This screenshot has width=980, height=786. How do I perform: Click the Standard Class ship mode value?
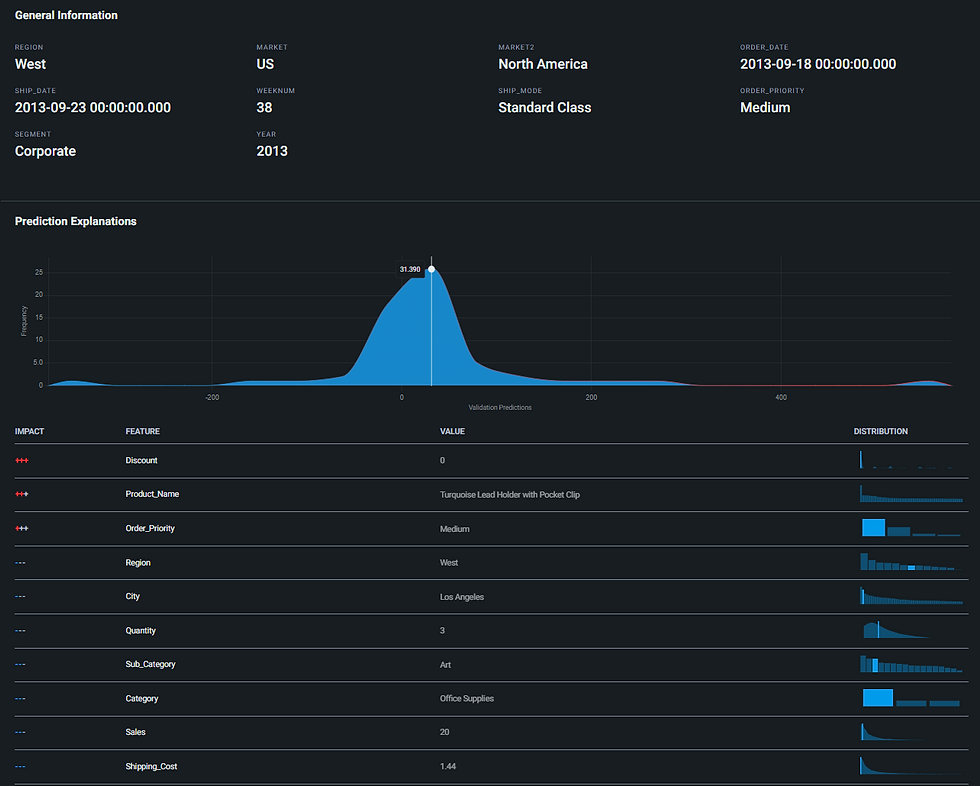(545, 108)
